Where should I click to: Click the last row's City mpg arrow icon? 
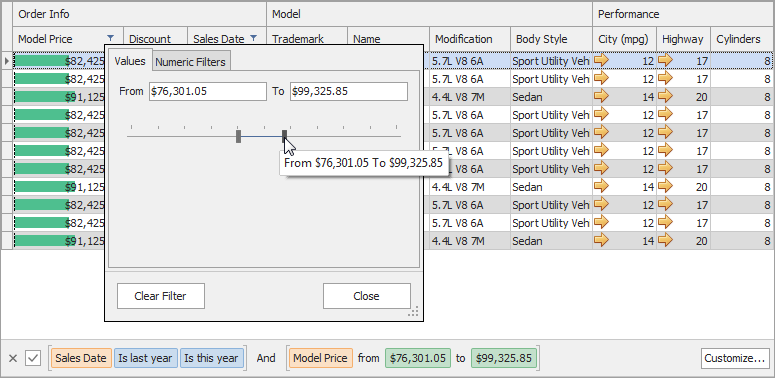(x=602, y=241)
